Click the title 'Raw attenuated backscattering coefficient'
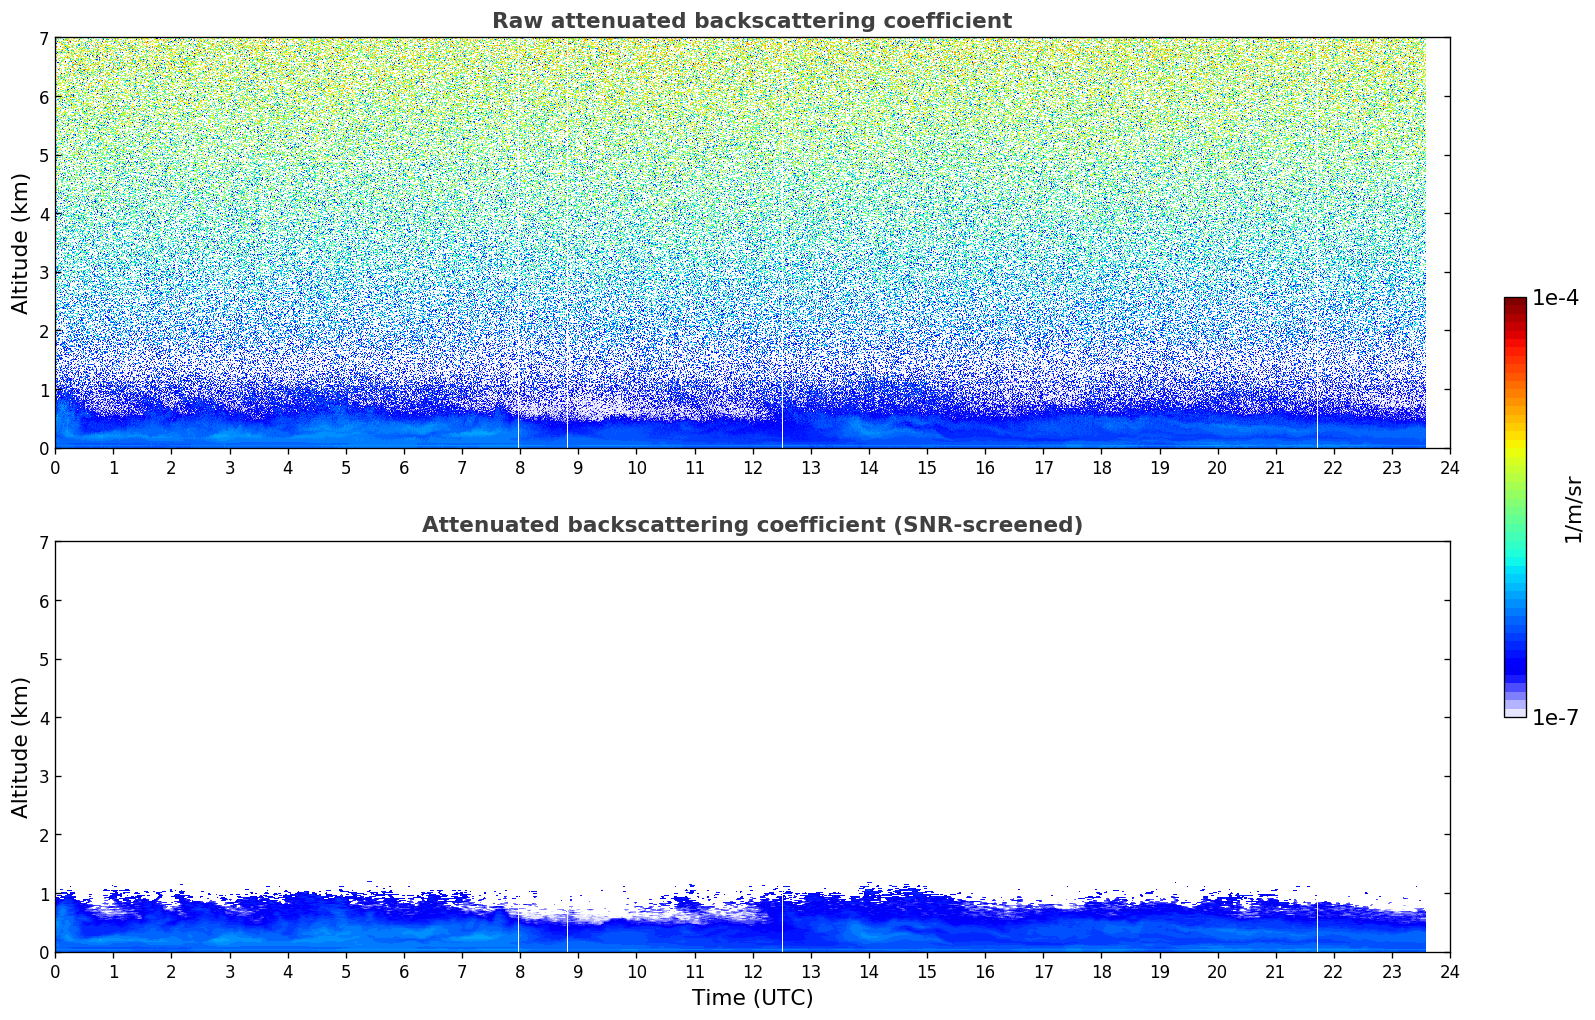 click(752, 21)
